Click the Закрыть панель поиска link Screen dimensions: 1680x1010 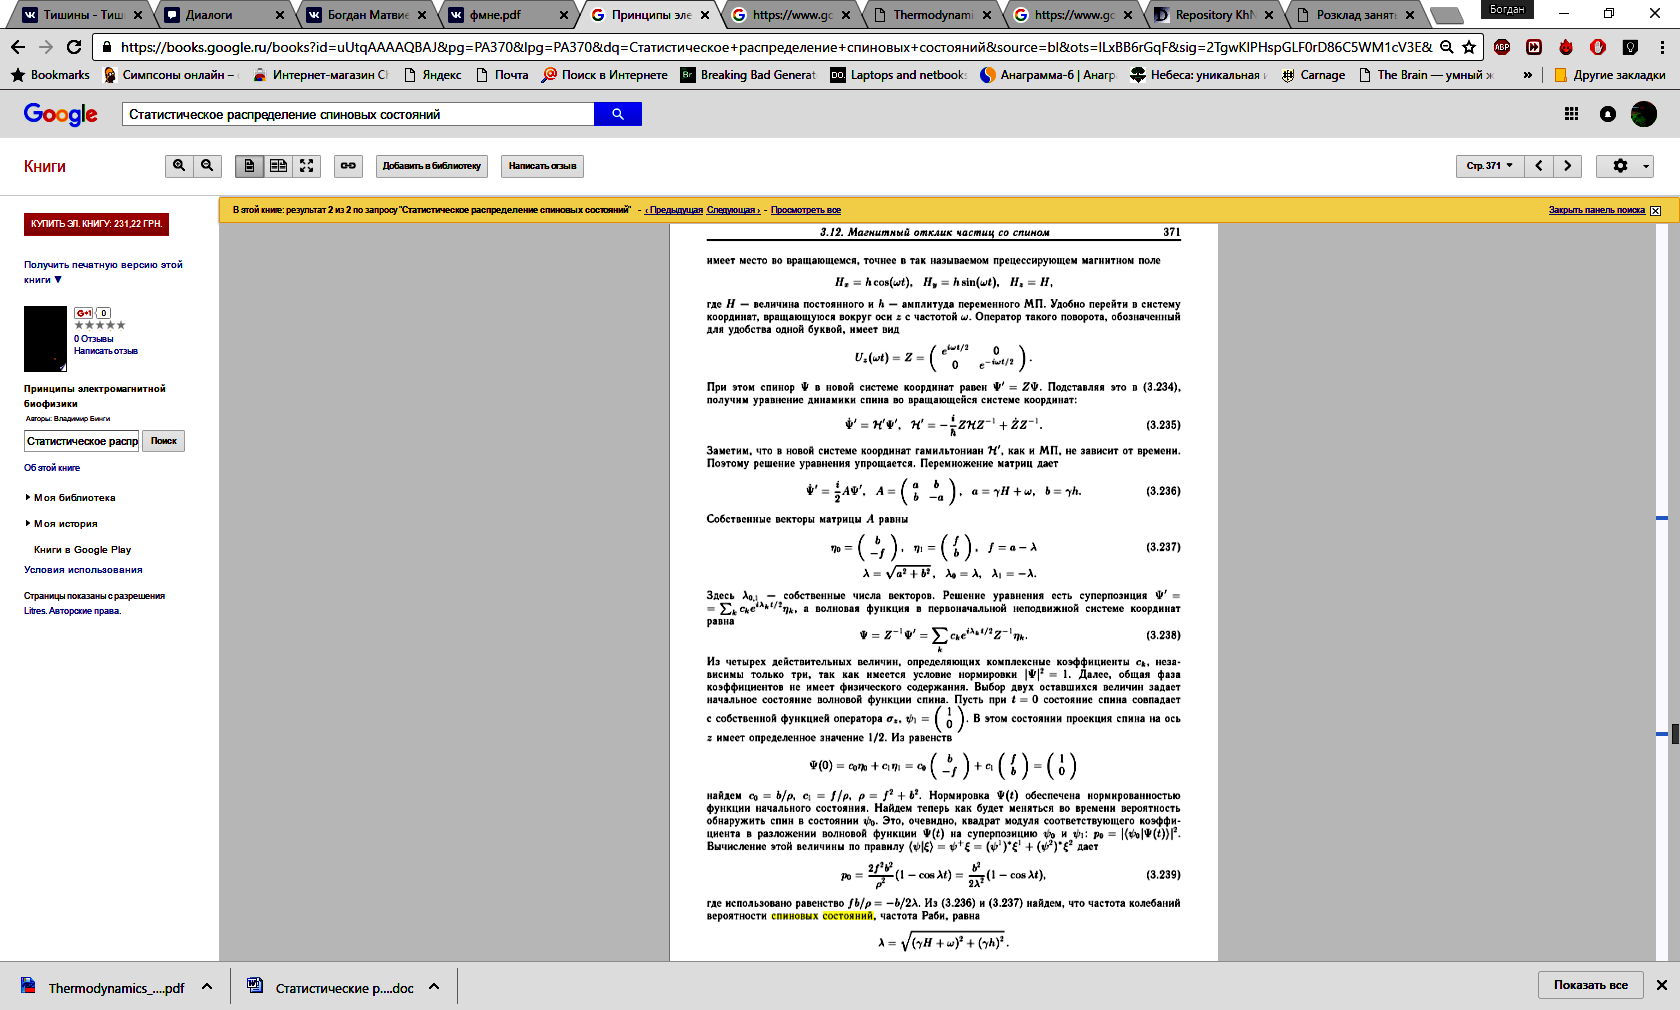click(1596, 210)
